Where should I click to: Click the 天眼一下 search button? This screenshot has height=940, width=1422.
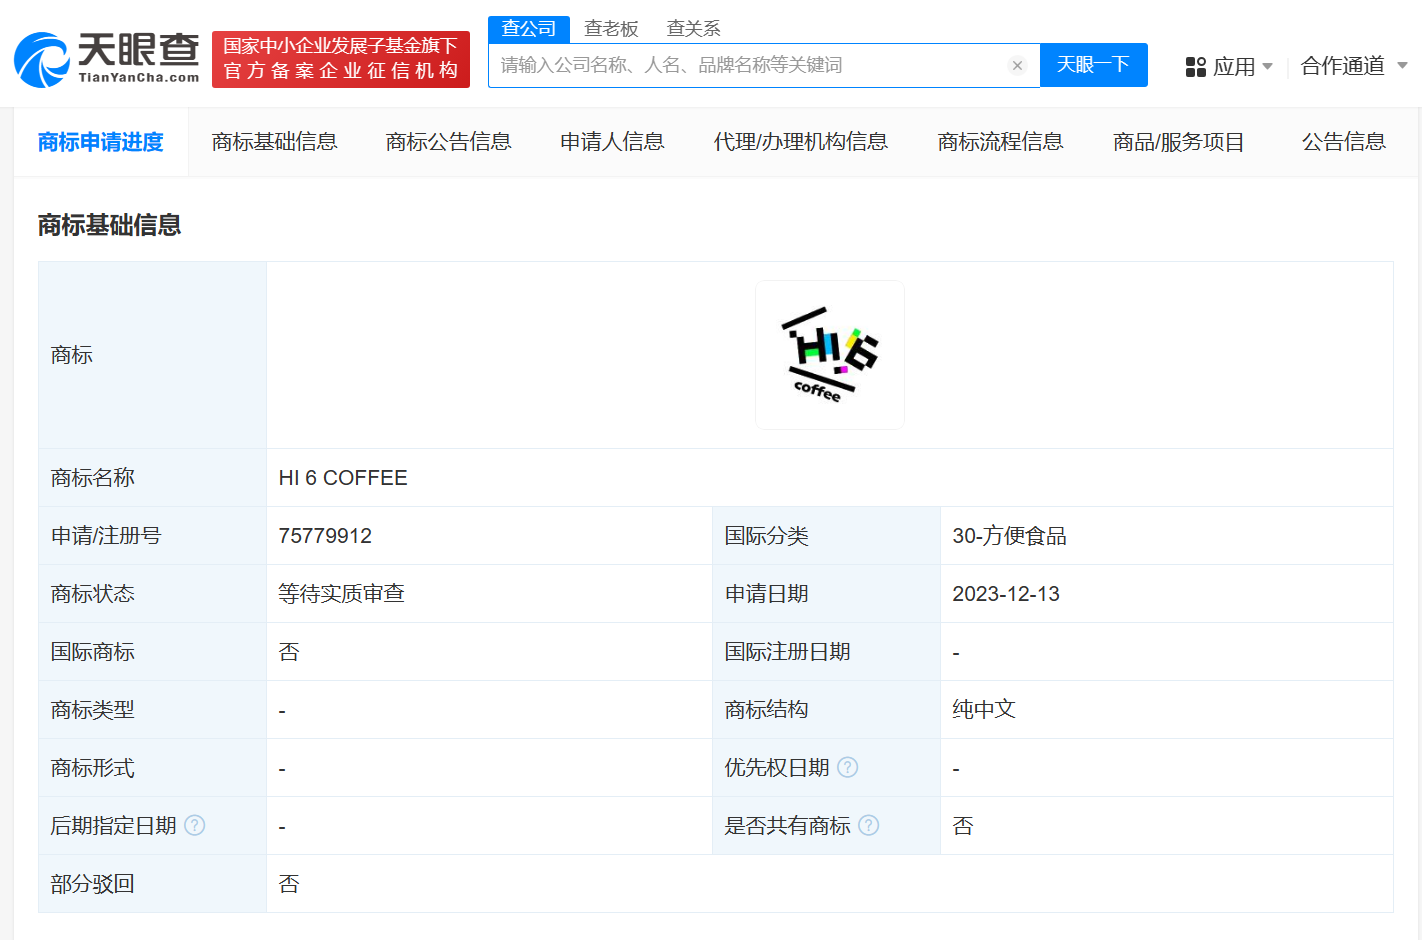(x=1094, y=65)
